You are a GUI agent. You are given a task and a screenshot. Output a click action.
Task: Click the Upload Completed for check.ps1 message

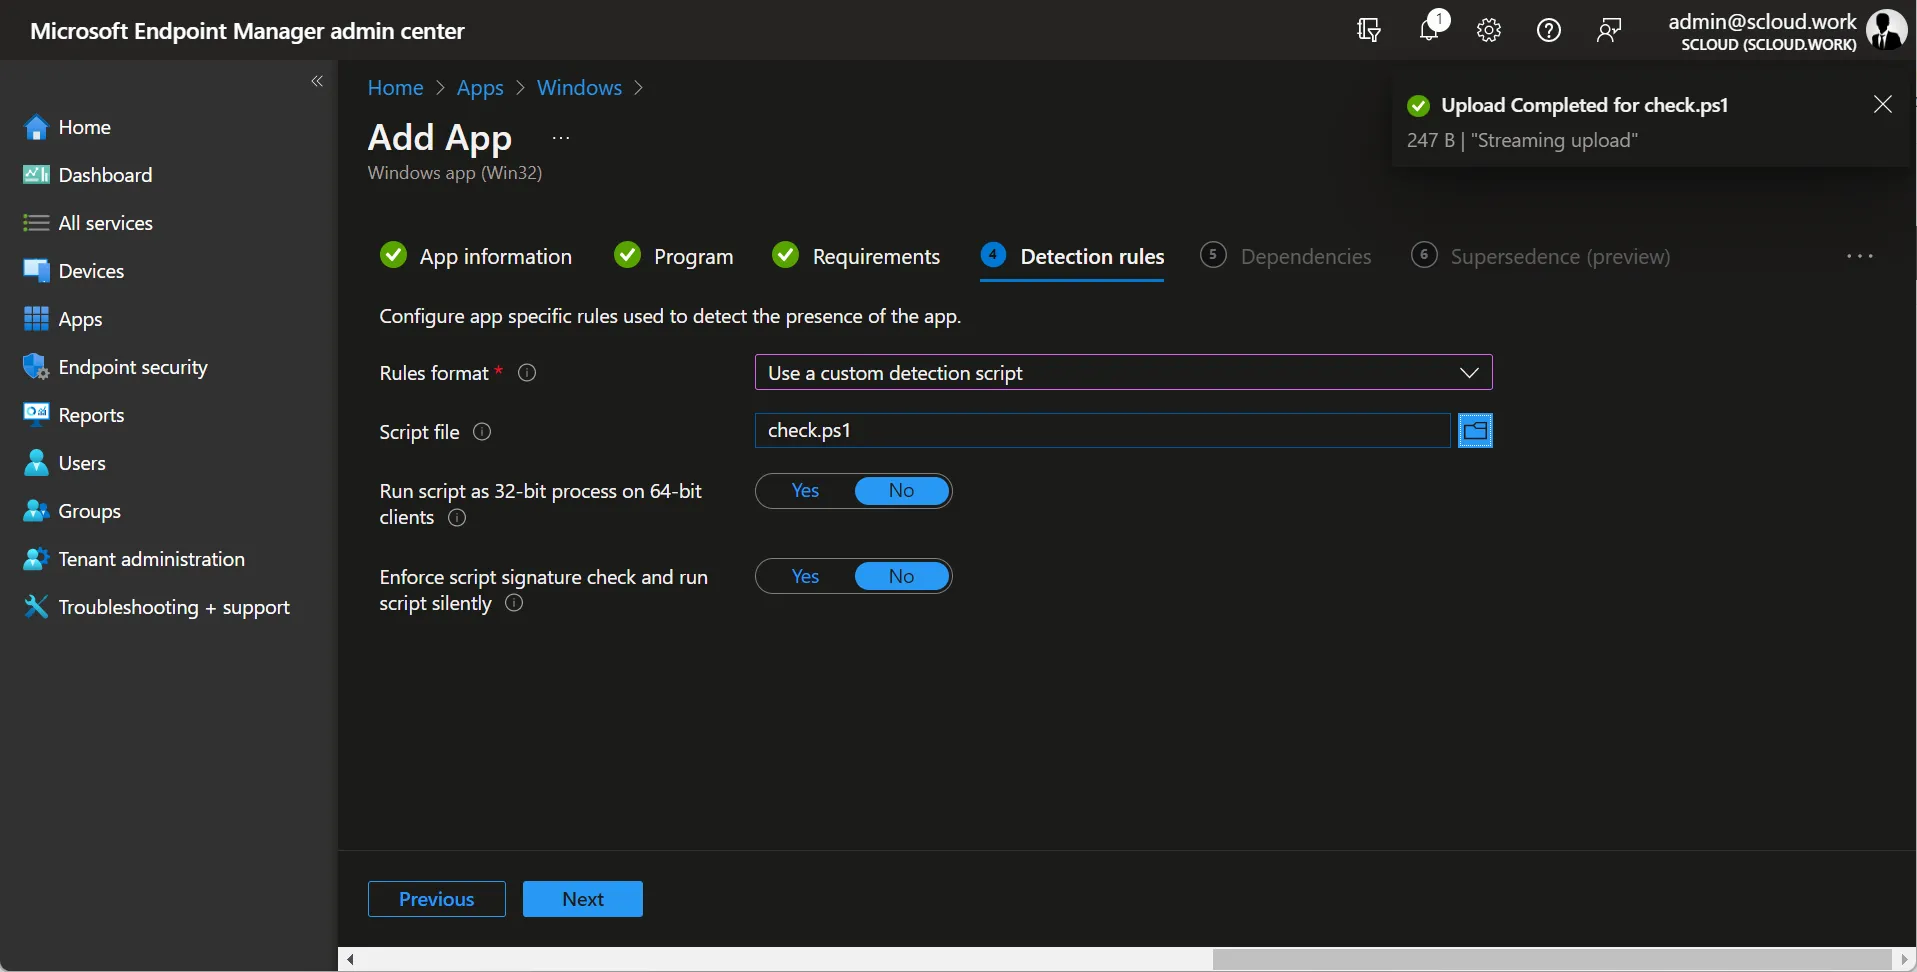pos(1585,105)
